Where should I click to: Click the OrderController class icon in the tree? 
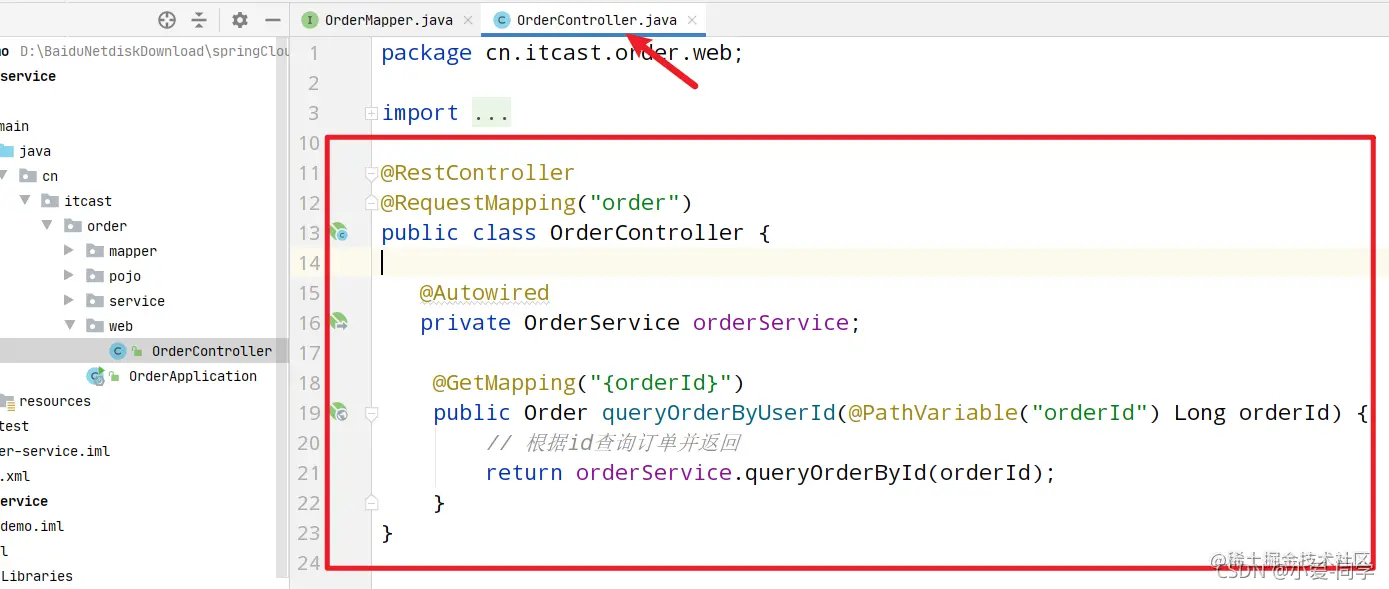coord(118,351)
